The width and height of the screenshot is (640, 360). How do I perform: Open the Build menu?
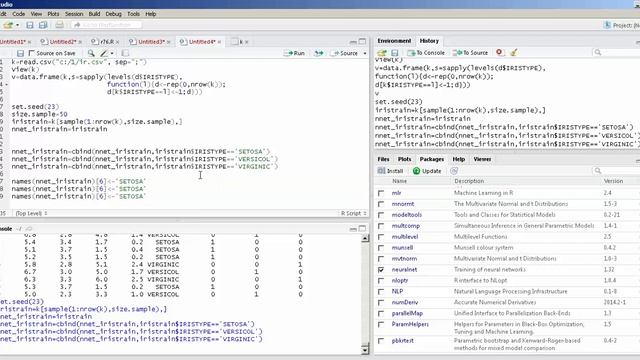coord(94,14)
